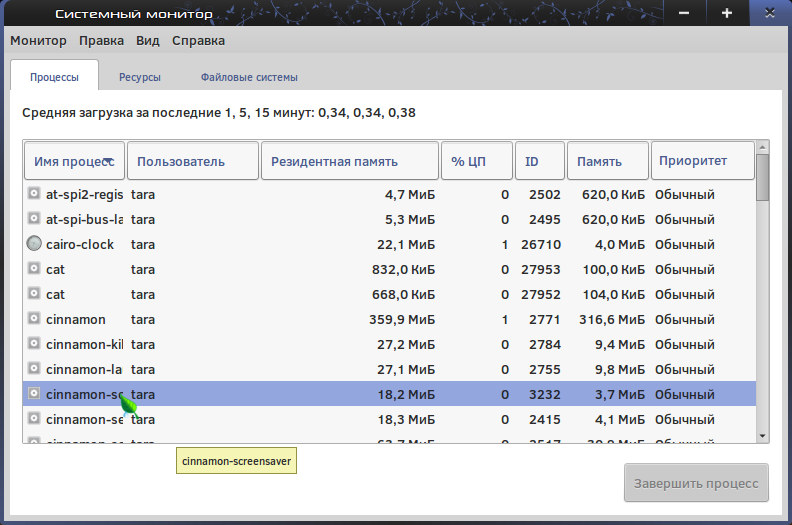Click the cairo-clock process icon
The image size is (792, 525).
[x=34, y=244]
